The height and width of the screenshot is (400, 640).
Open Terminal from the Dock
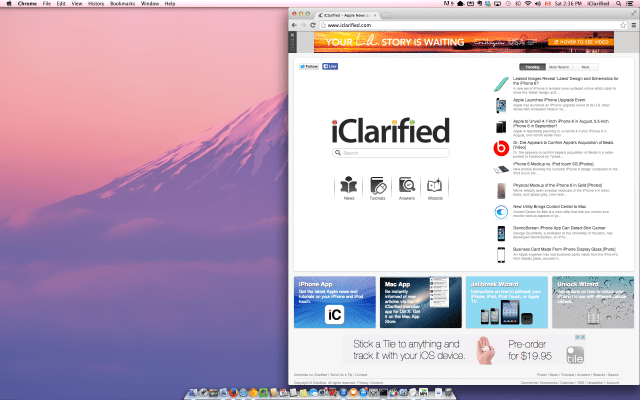pos(384,392)
